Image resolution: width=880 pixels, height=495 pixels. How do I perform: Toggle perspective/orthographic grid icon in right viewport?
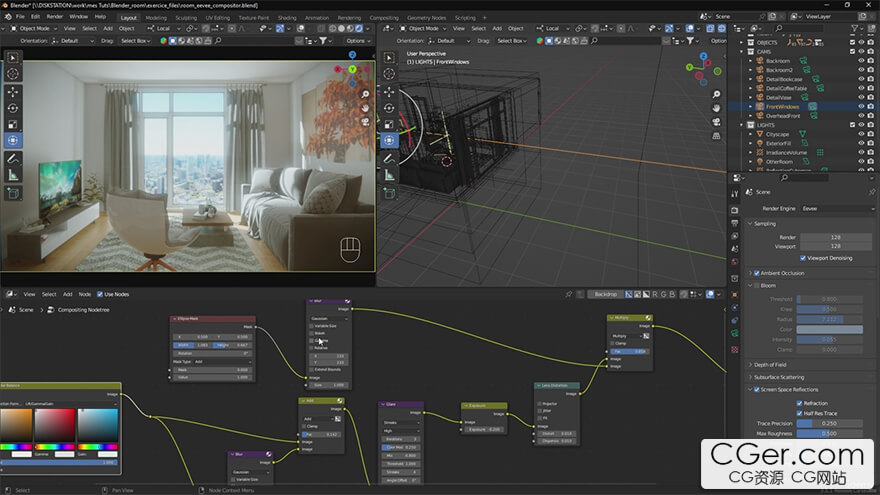tap(716, 136)
